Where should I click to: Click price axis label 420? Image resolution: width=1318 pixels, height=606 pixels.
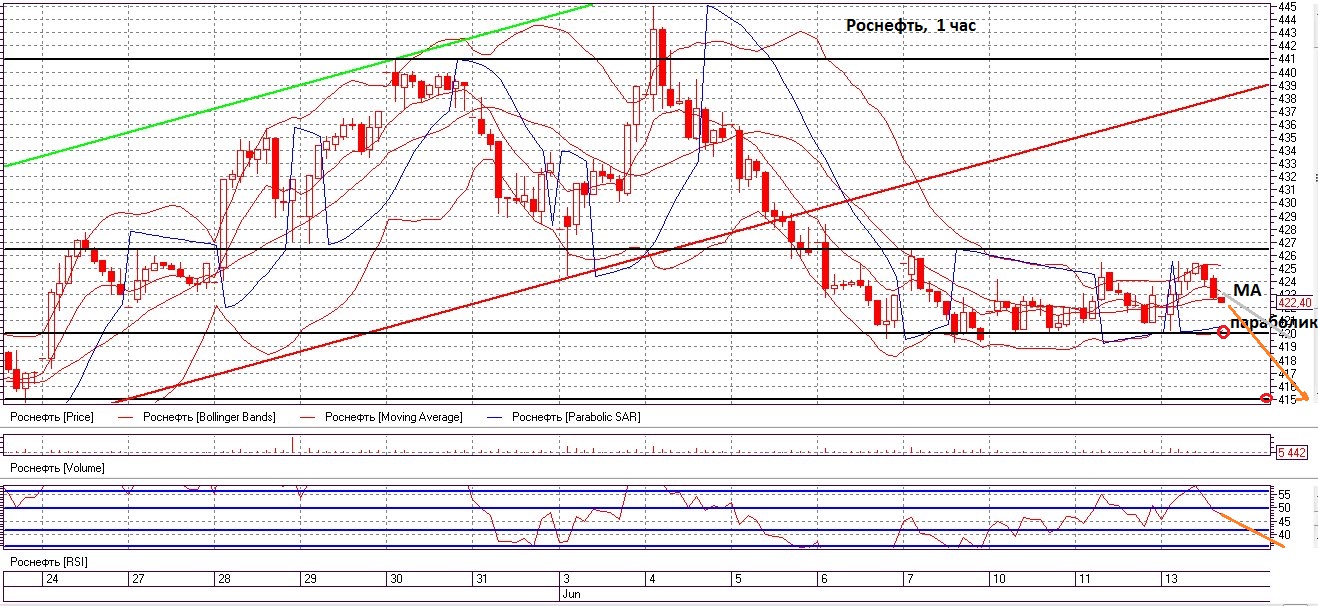pos(1287,334)
